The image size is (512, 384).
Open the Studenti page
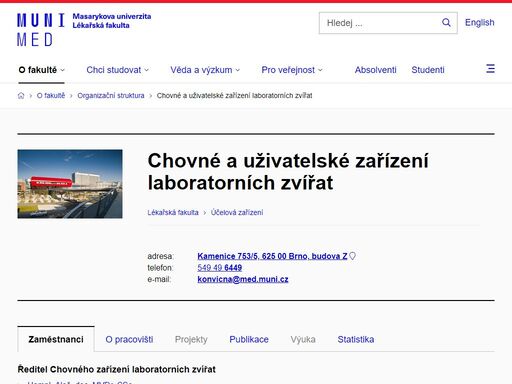tap(428, 70)
